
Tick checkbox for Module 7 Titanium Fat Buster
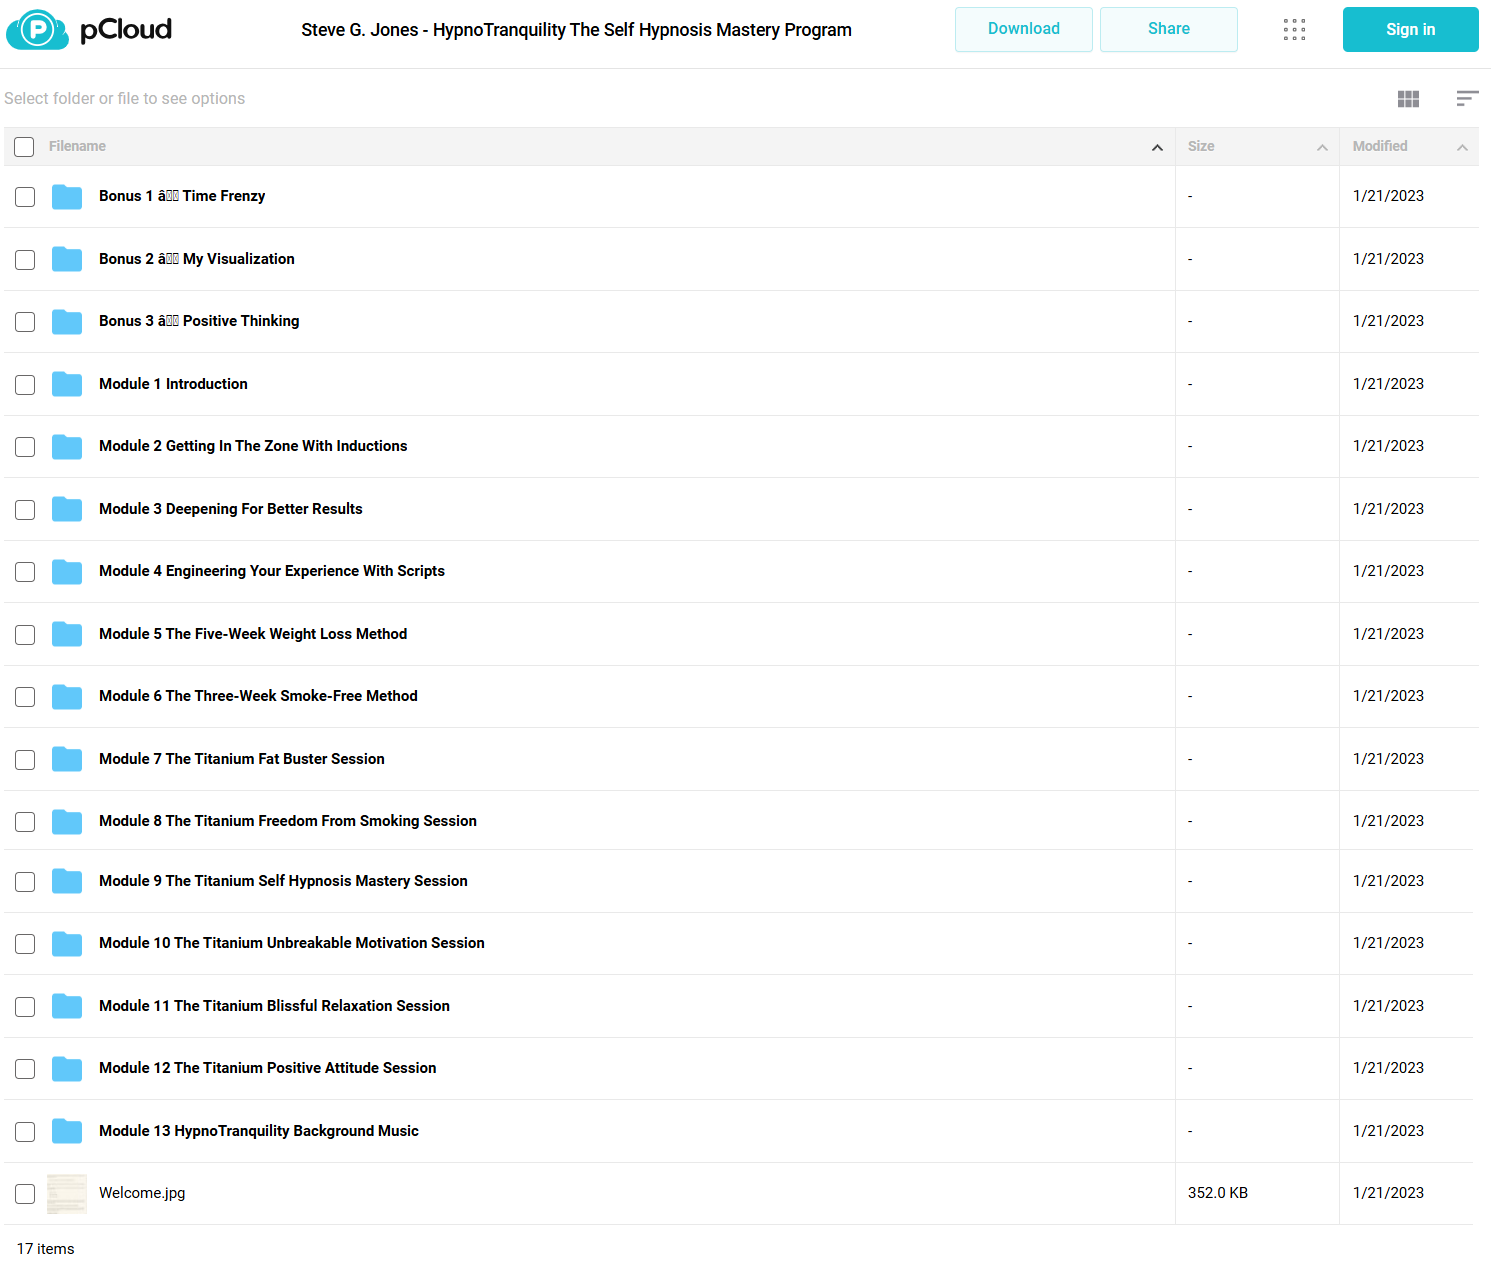click(25, 760)
